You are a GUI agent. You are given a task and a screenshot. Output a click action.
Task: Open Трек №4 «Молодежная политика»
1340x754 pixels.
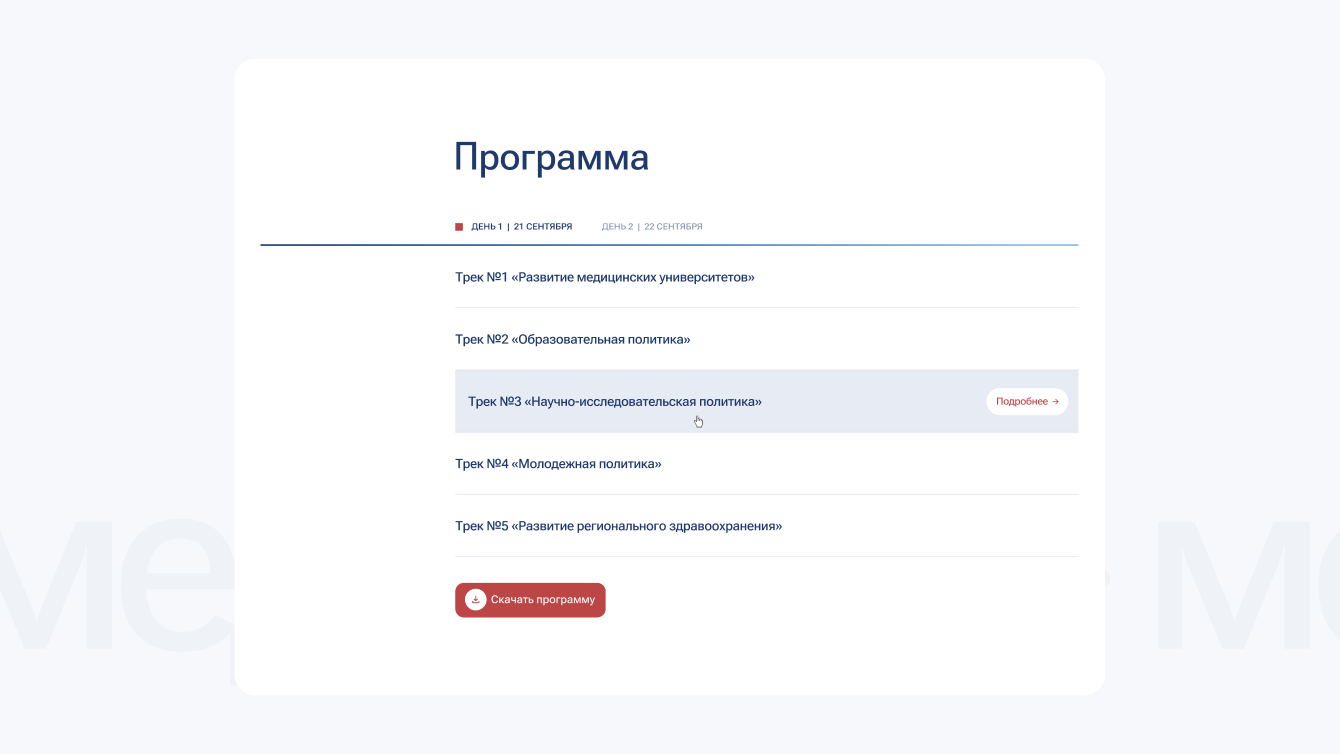tap(766, 464)
